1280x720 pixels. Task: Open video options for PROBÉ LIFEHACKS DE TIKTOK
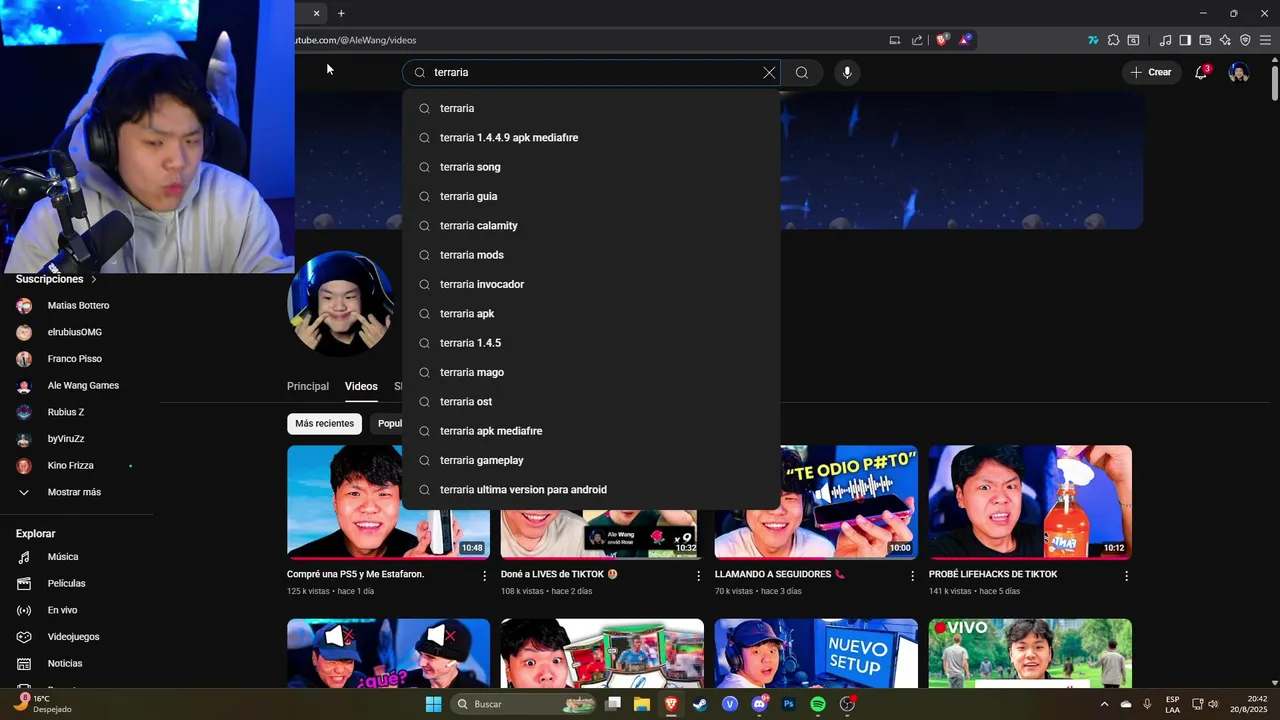[1126, 576]
